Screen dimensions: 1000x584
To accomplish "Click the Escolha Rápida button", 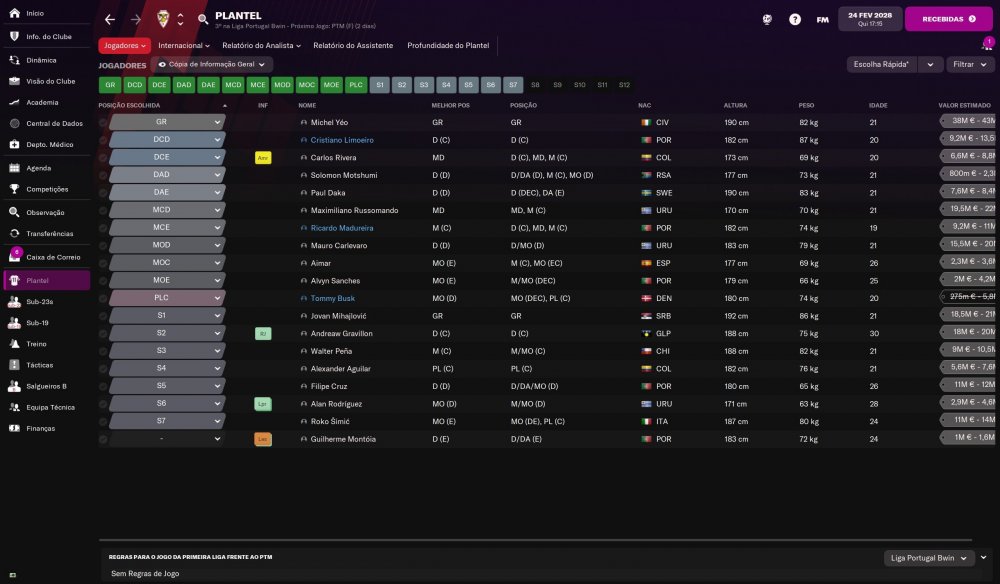I will (881, 64).
